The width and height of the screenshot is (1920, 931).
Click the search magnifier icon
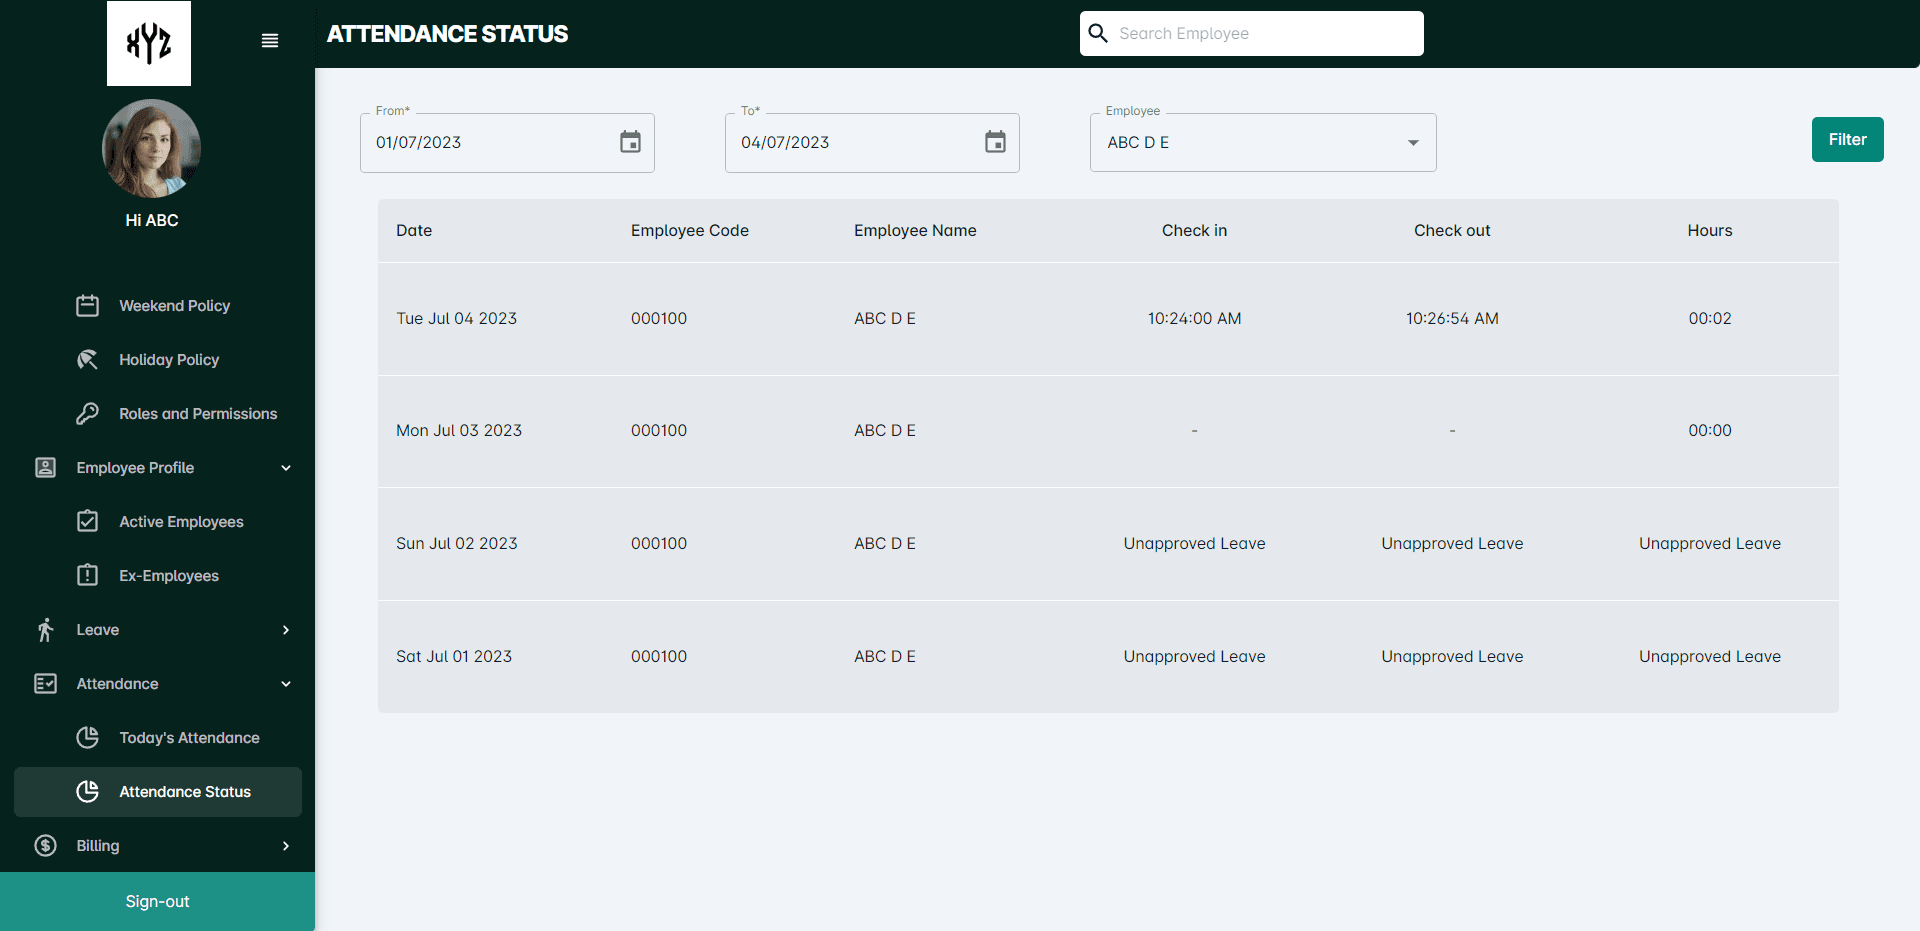click(x=1098, y=33)
